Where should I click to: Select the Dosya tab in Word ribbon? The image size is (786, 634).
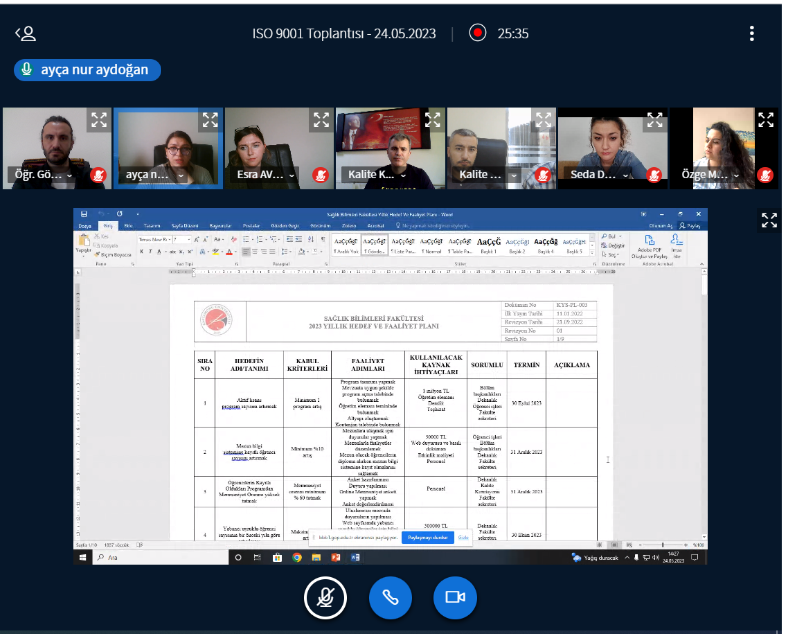click(85, 226)
